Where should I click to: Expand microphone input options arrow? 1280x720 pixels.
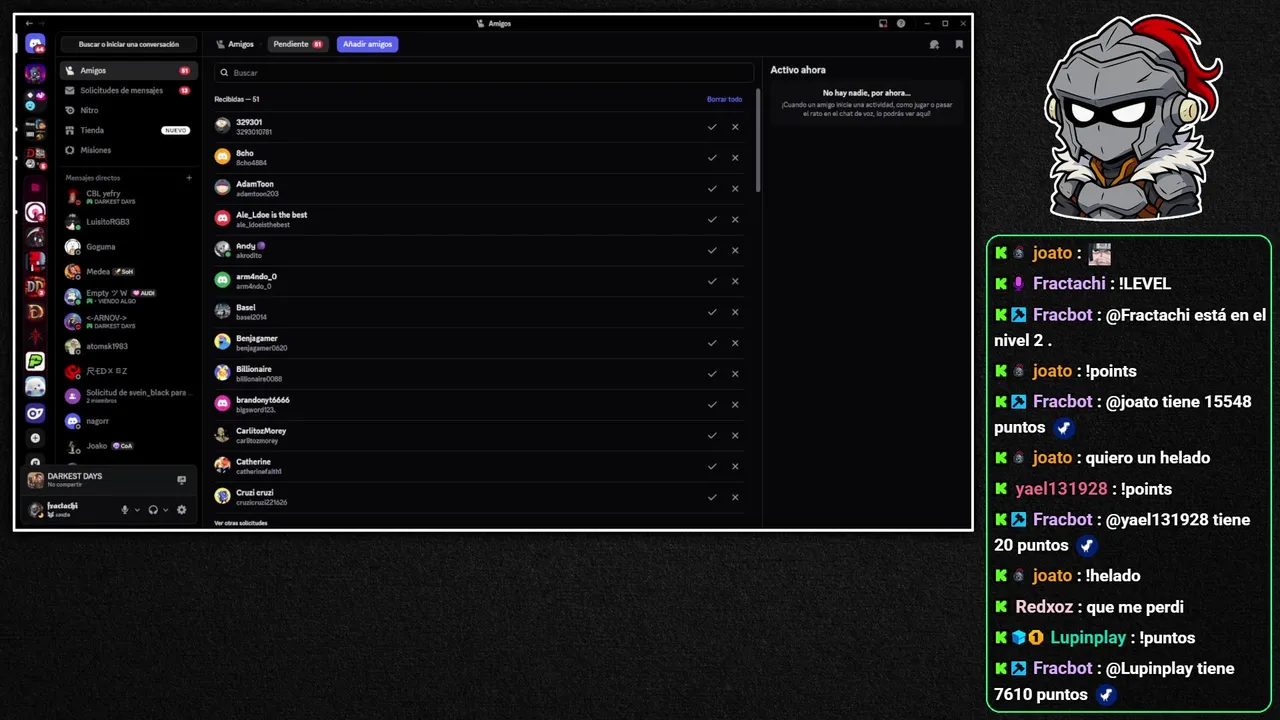tap(137, 510)
